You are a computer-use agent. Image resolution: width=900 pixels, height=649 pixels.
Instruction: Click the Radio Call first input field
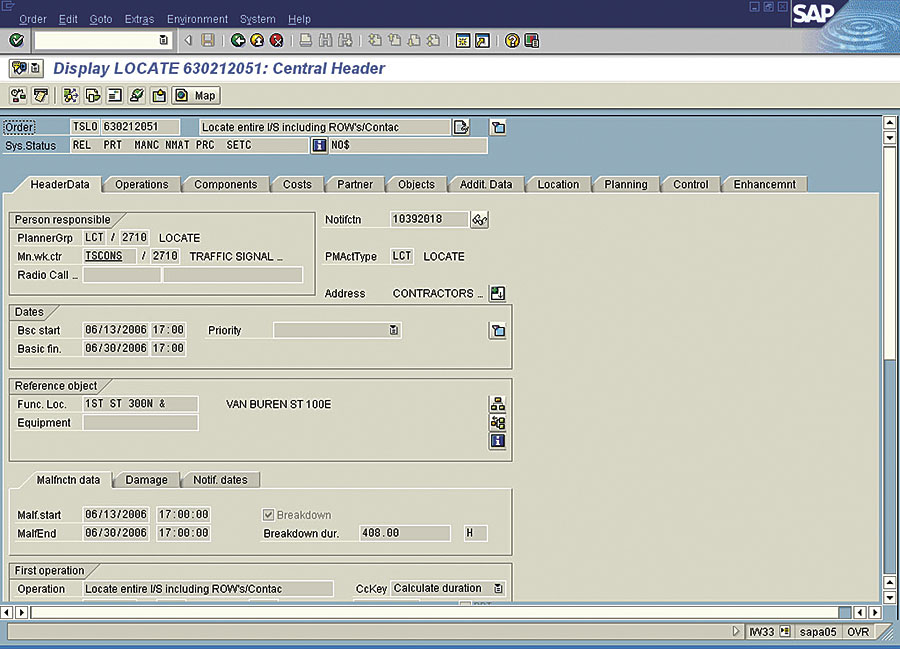click(x=122, y=275)
